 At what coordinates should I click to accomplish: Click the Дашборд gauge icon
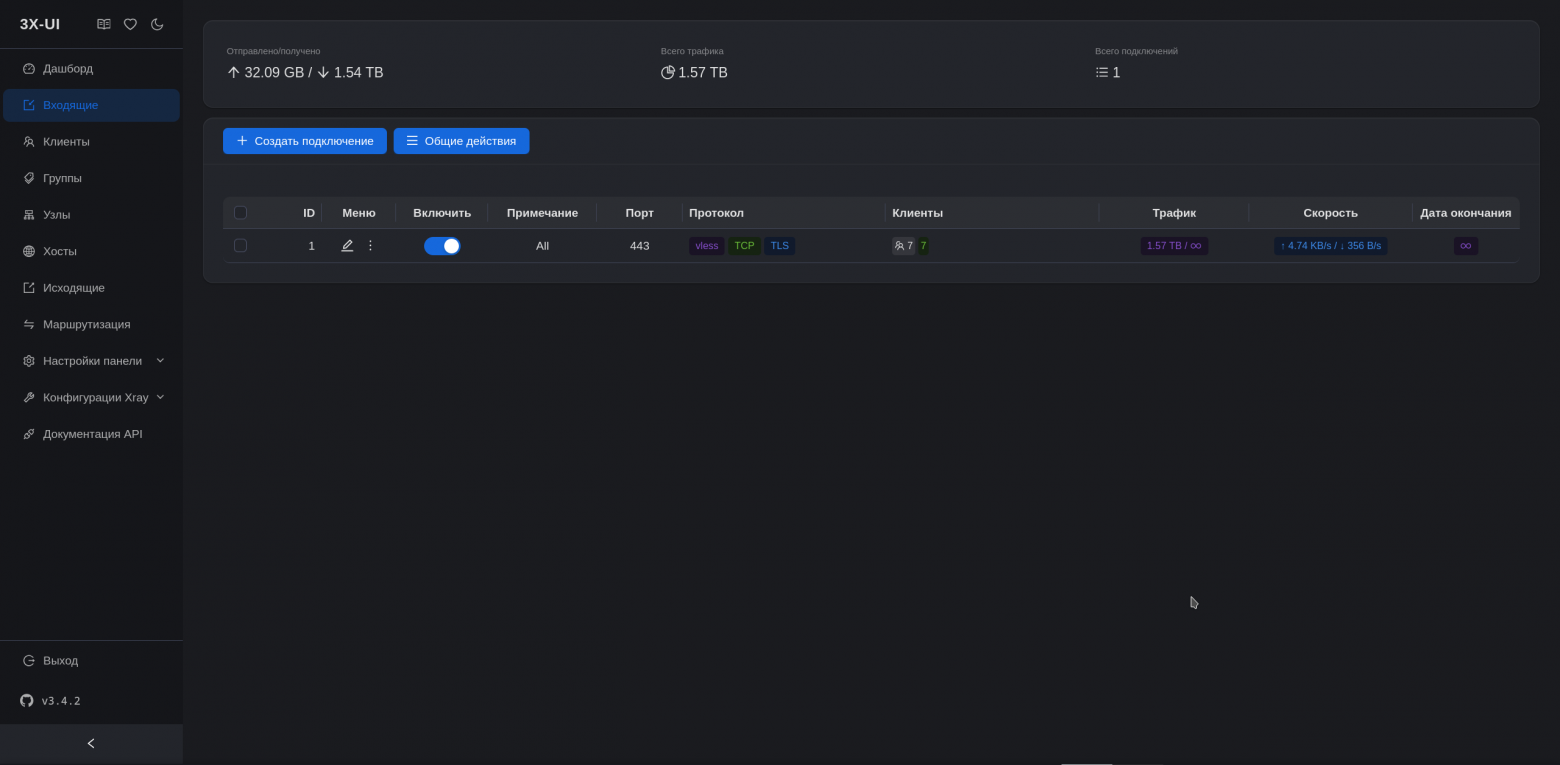pos(29,69)
